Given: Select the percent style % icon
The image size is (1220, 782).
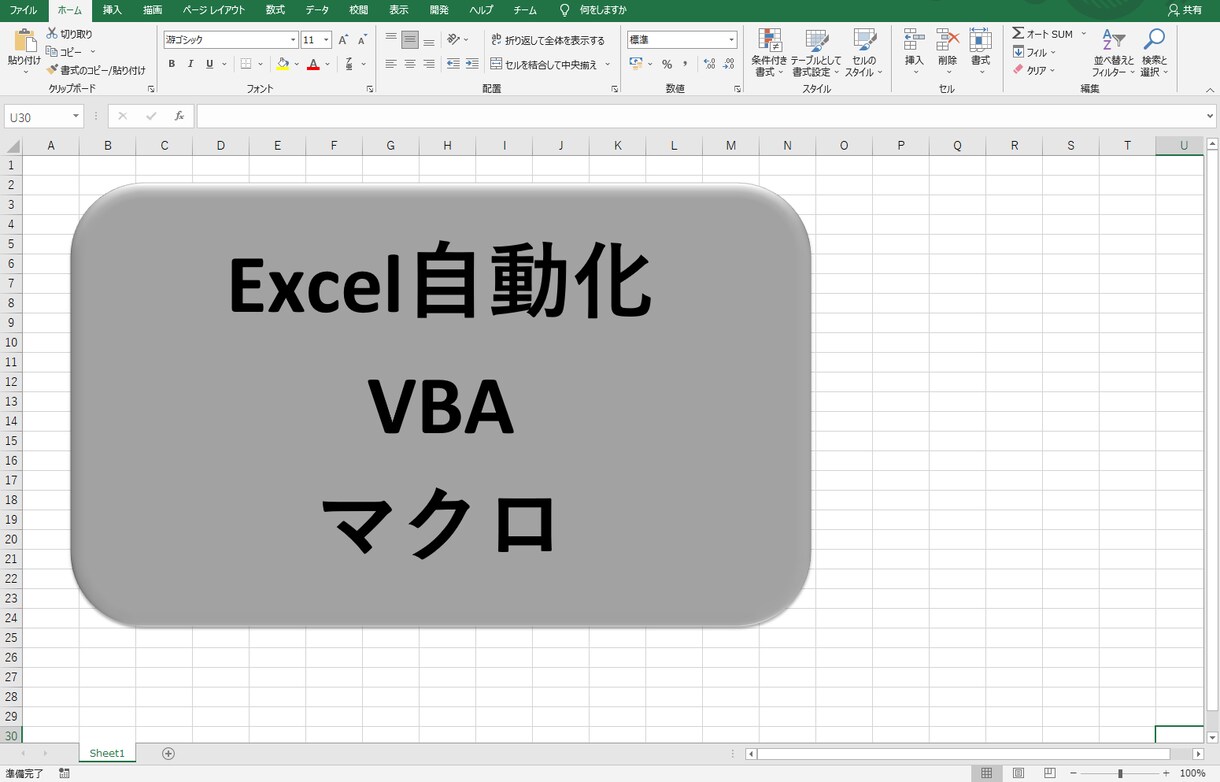Looking at the screenshot, I should coord(666,63).
